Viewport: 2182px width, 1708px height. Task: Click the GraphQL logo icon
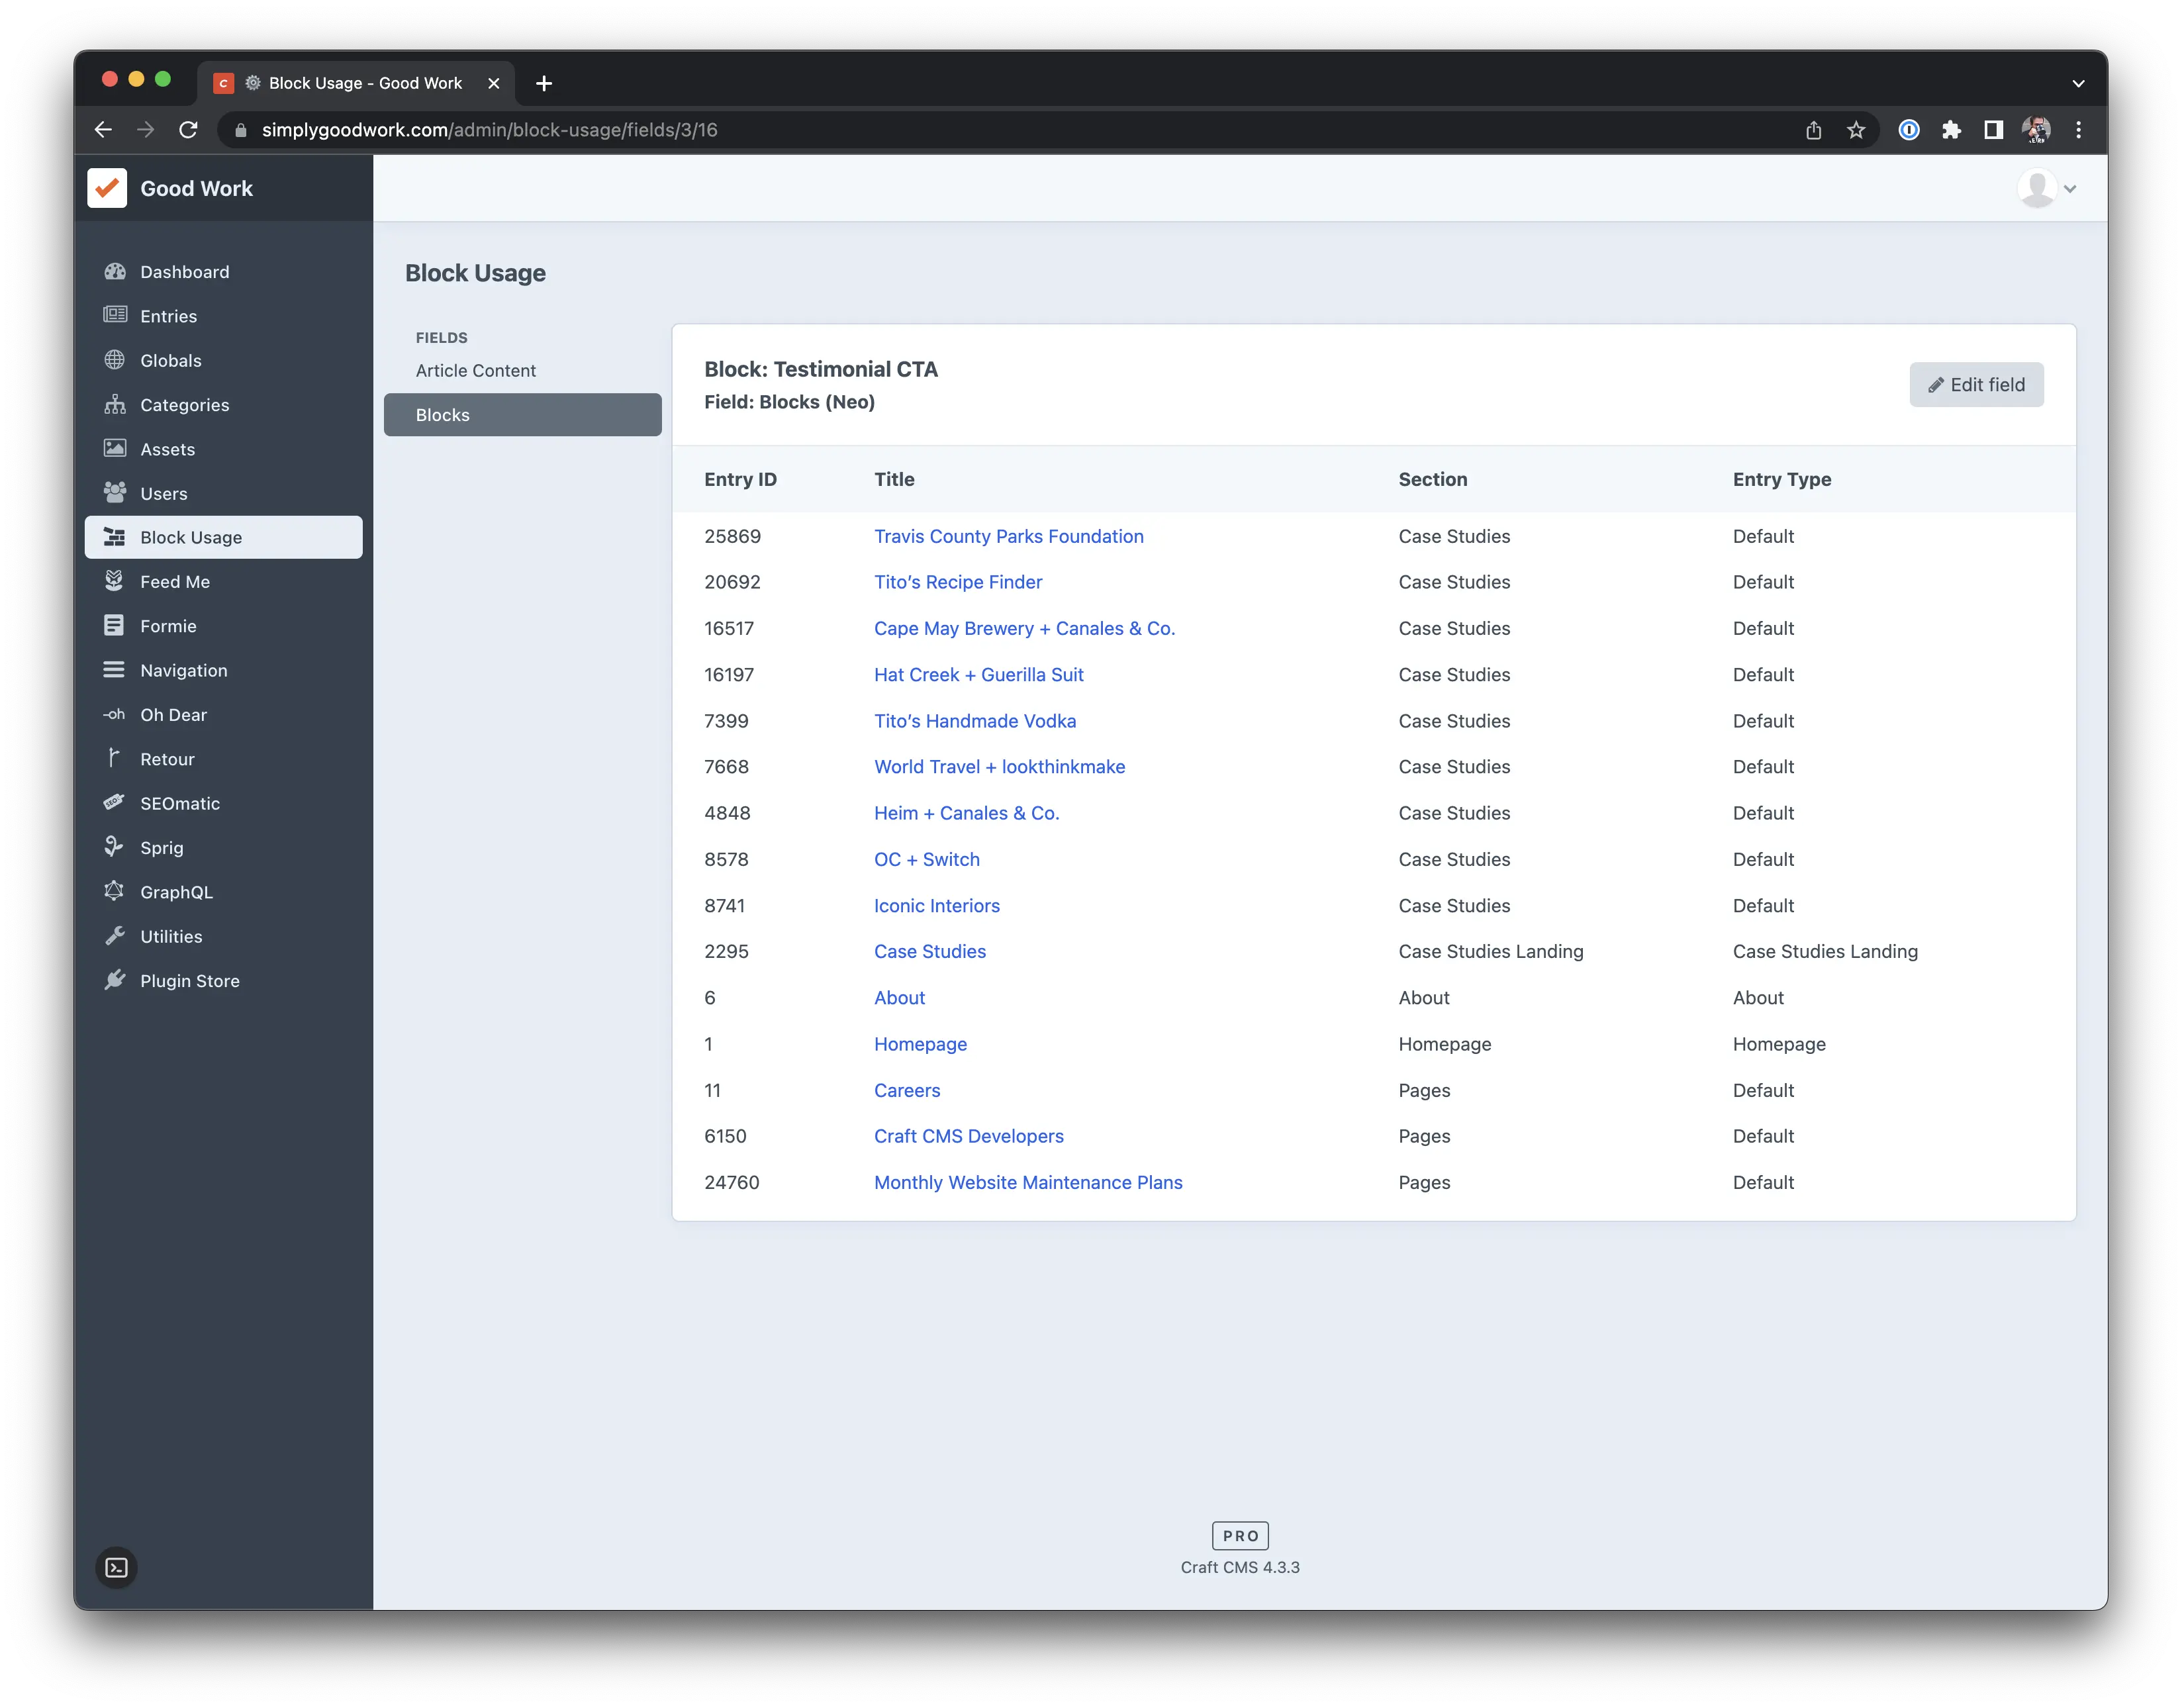pyautogui.click(x=115, y=891)
